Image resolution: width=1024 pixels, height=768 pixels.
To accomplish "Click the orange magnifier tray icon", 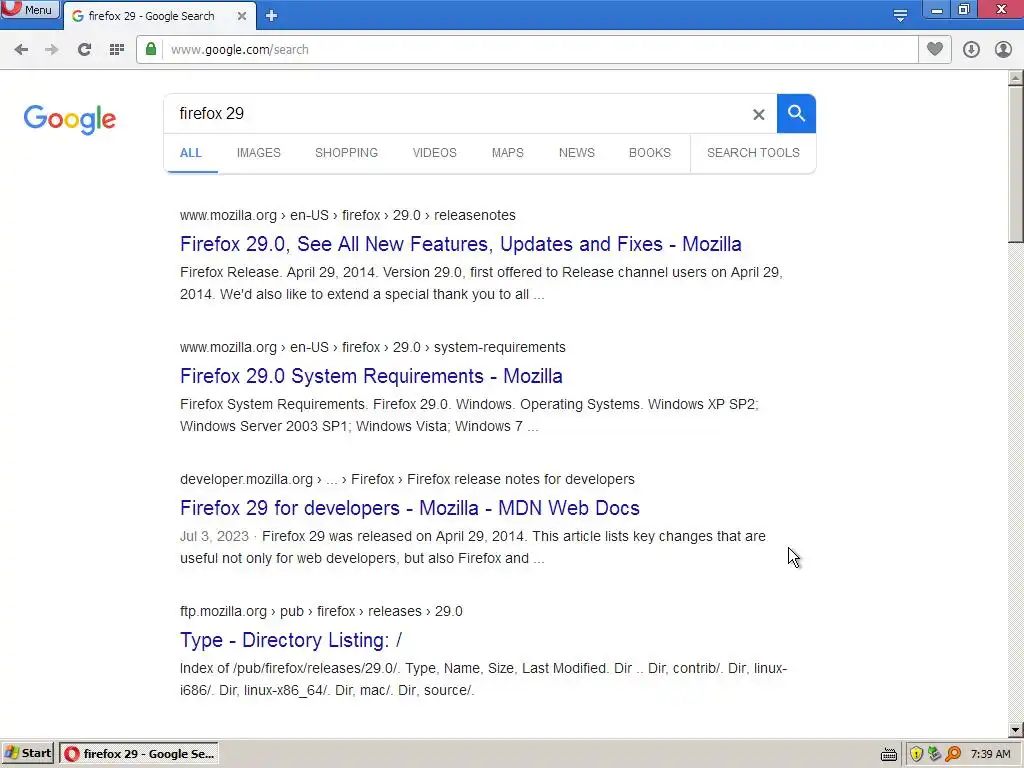I will (953, 754).
